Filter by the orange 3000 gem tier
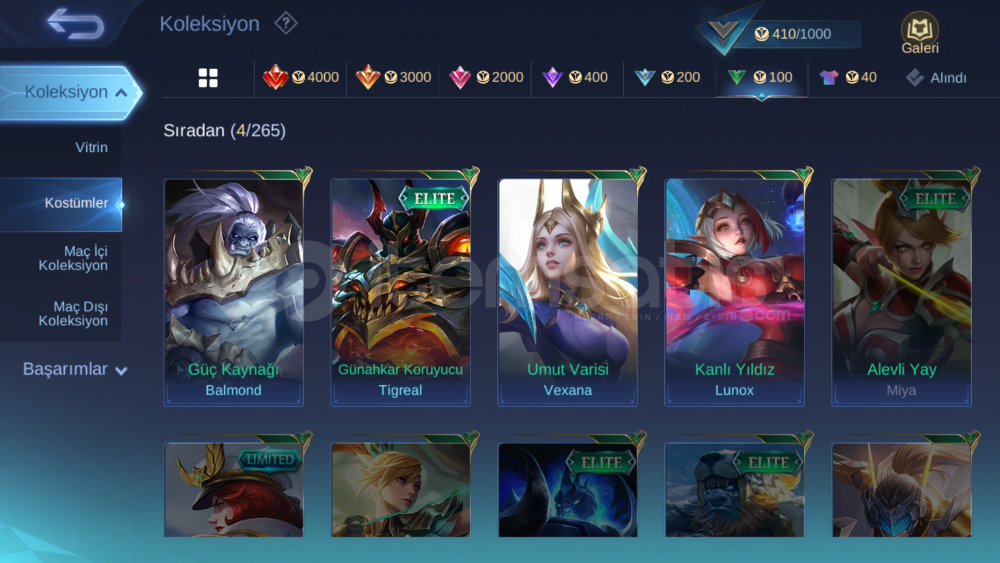This screenshot has height=563, width=1000. tap(393, 77)
